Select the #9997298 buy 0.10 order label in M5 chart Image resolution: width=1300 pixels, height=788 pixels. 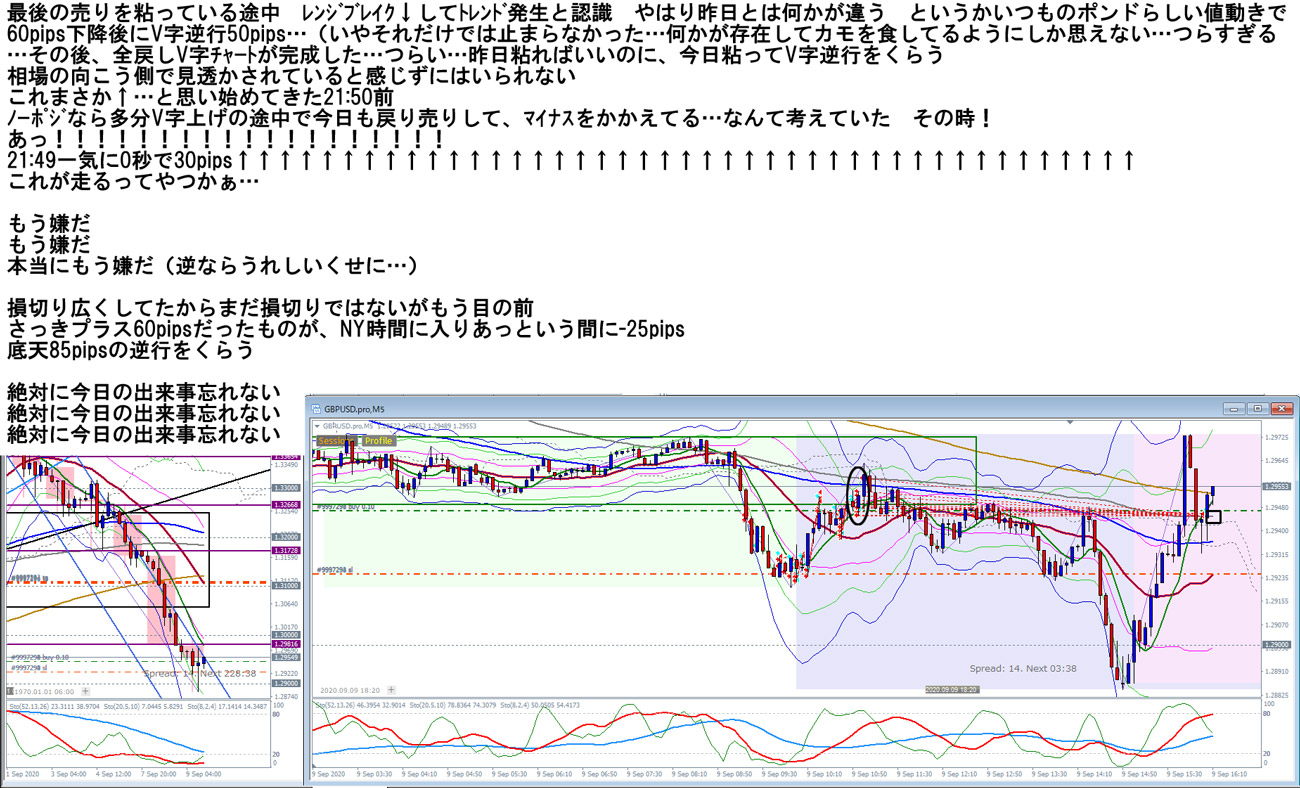click(x=346, y=507)
